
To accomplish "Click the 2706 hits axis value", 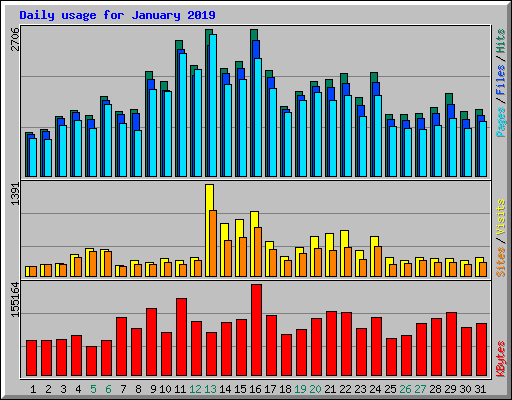I will tap(15, 39).
